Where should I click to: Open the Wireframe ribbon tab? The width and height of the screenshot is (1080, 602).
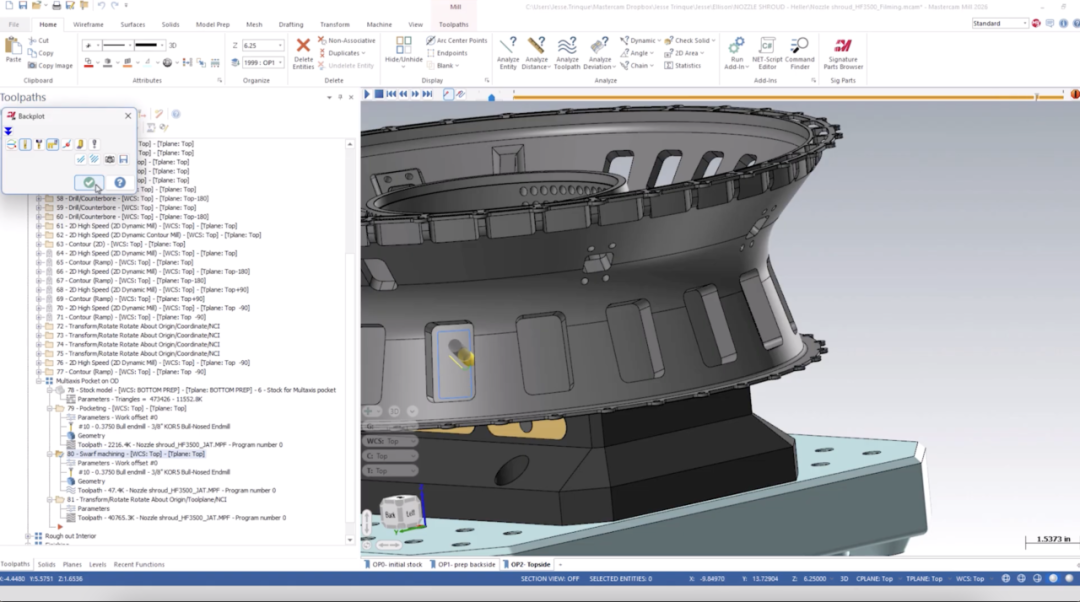pyautogui.click(x=88, y=24)
